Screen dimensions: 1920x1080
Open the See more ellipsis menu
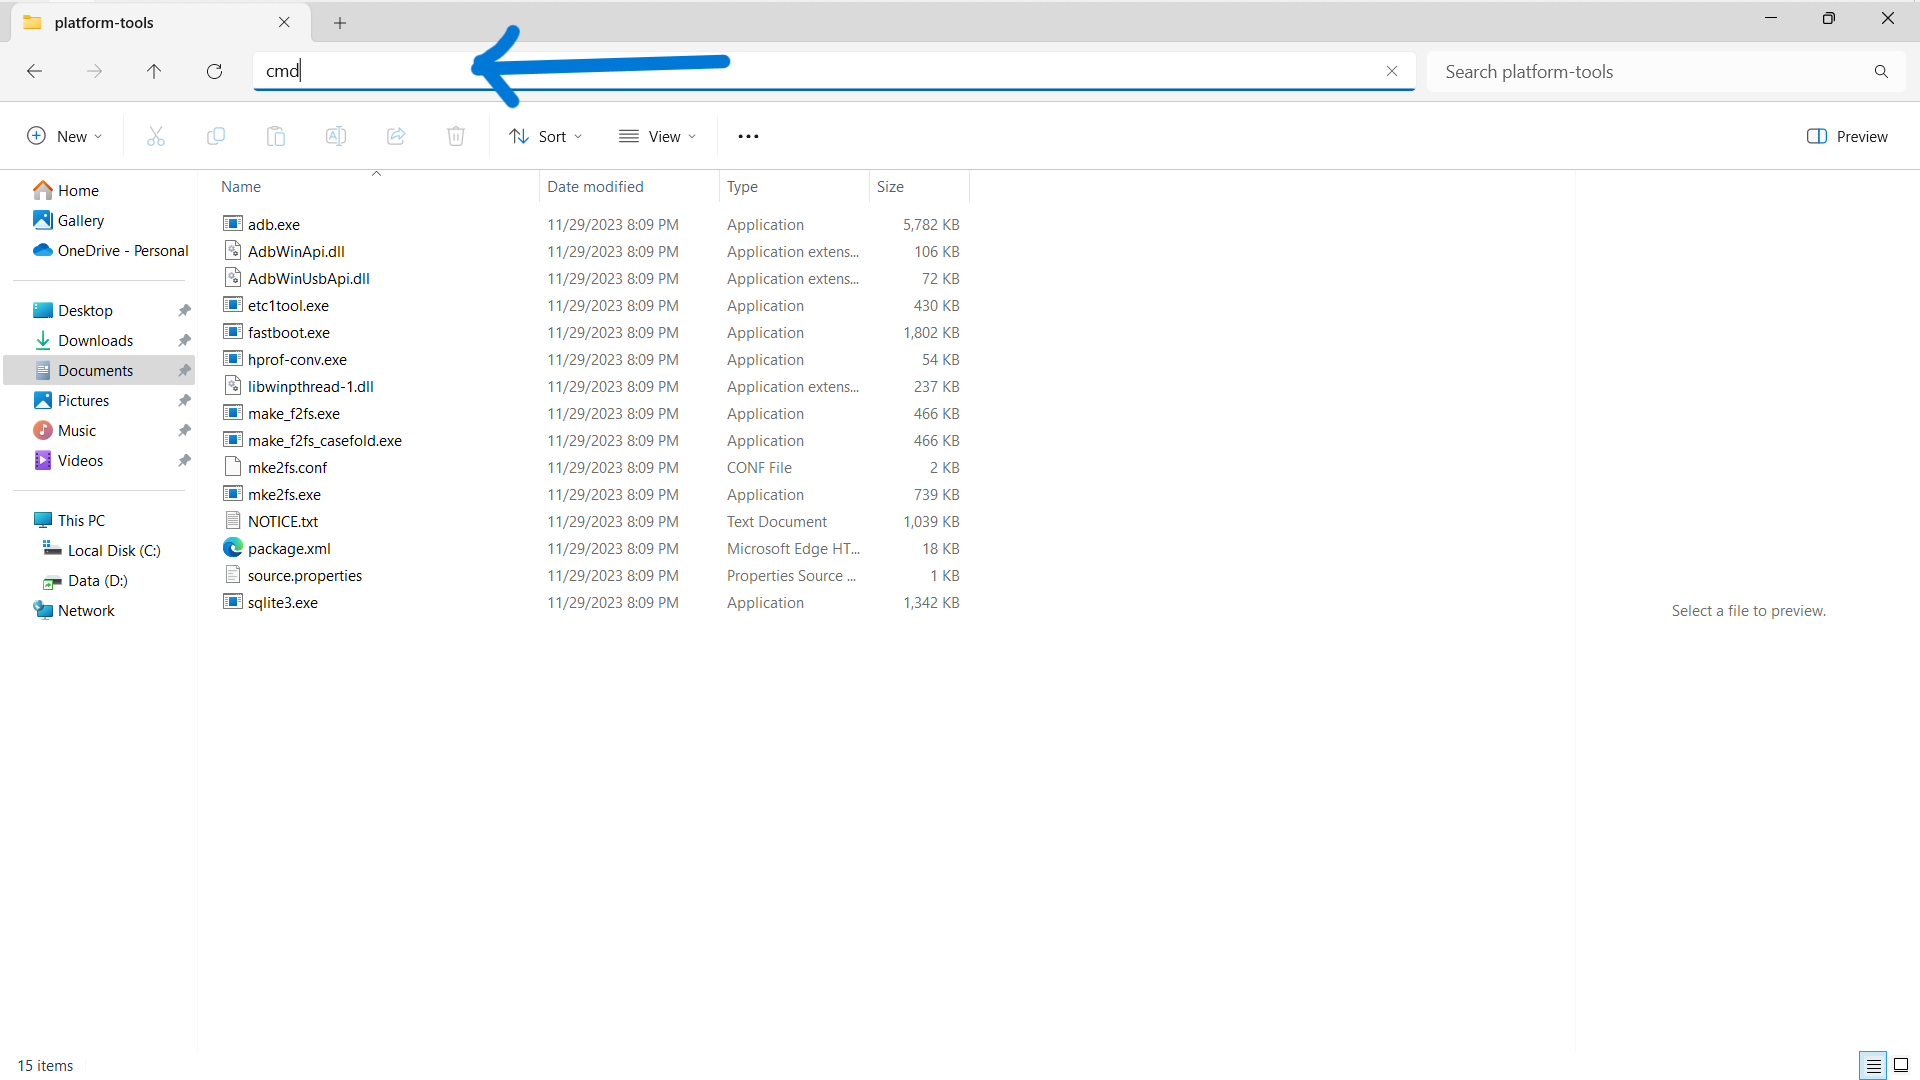click(x=748, y=136)
